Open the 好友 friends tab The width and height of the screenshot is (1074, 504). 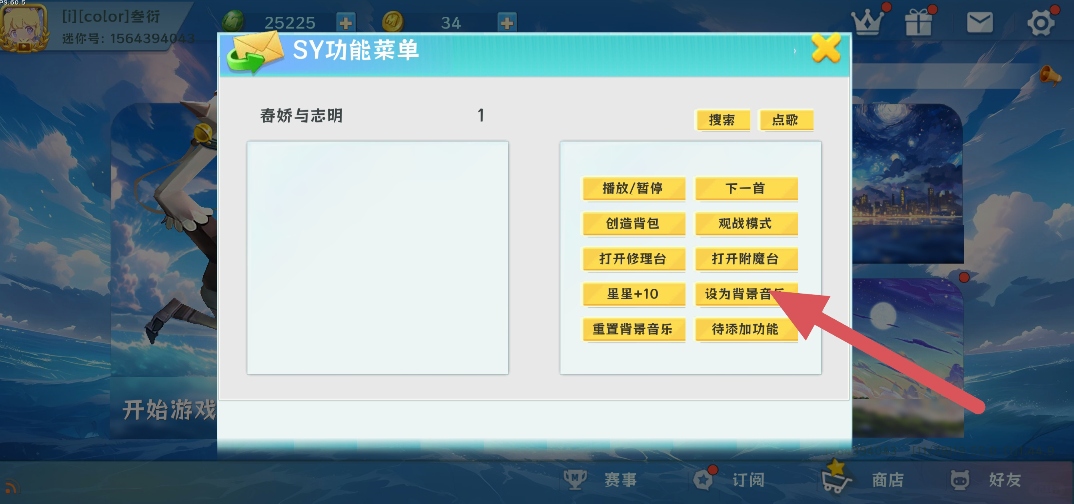pos(986,480)
